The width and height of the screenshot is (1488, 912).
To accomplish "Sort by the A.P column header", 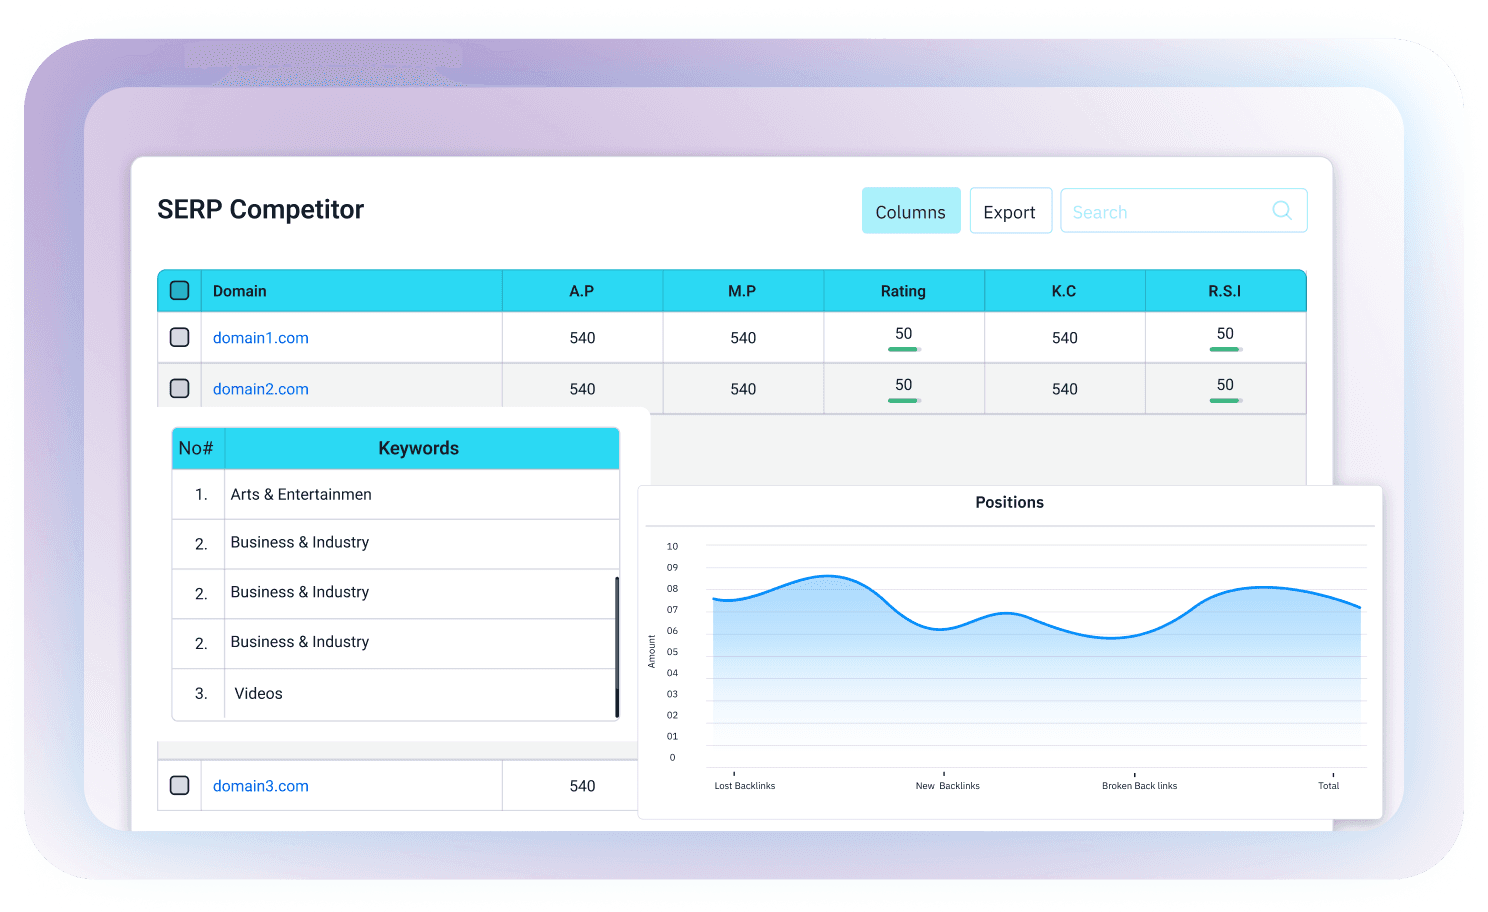I will click(581, 291).
